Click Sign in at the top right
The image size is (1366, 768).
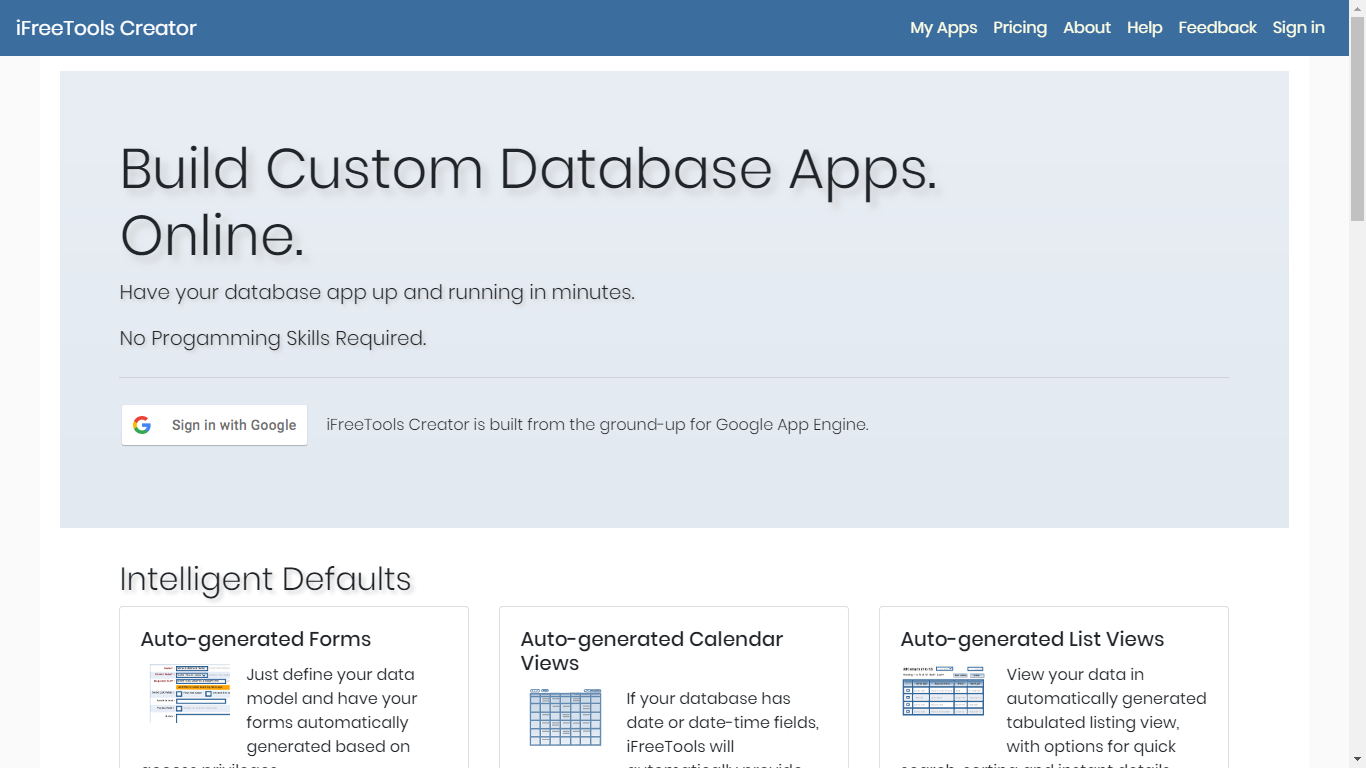pyautogui.click(x=1298, y=27)
